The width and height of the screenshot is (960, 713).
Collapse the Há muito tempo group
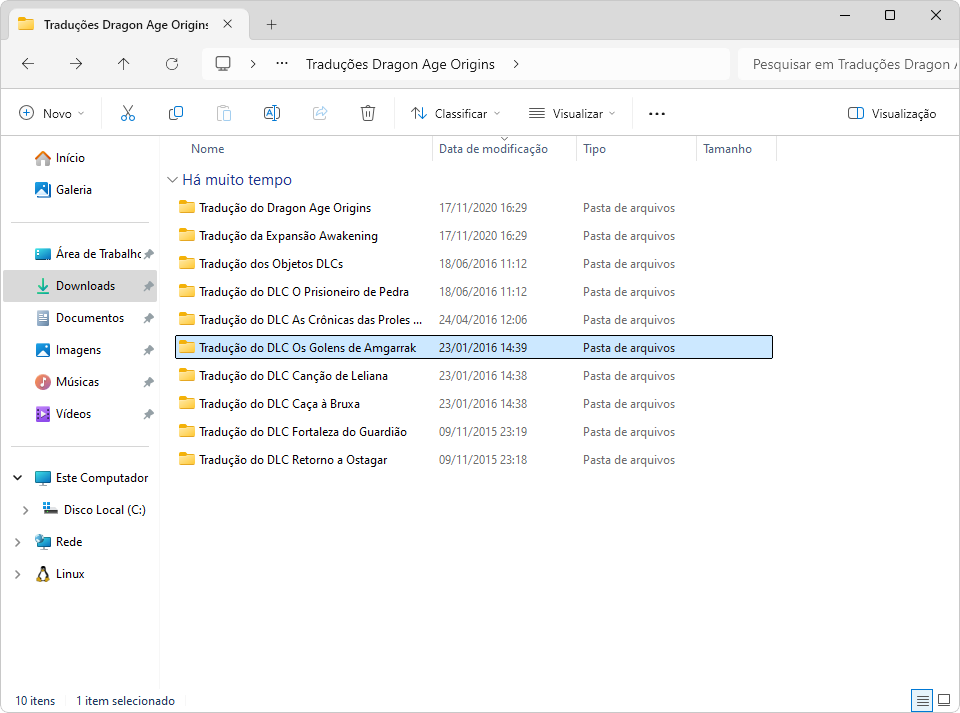[172, 180]
